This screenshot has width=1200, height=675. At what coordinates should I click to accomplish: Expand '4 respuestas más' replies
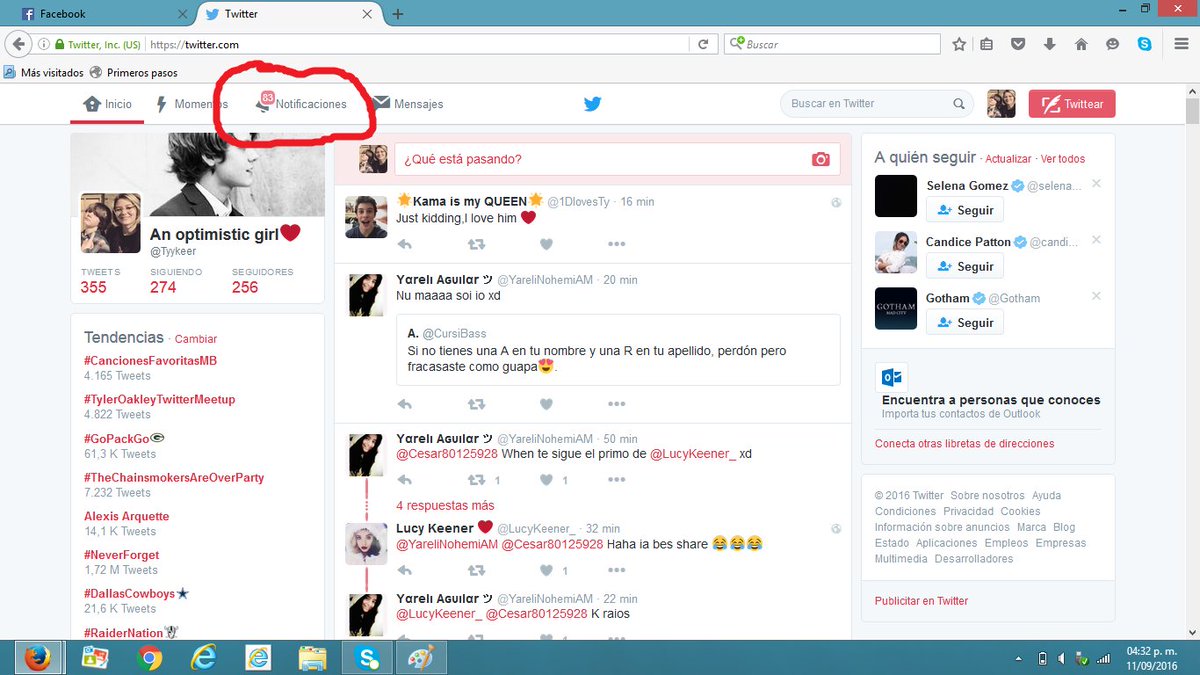click(445, 505)
